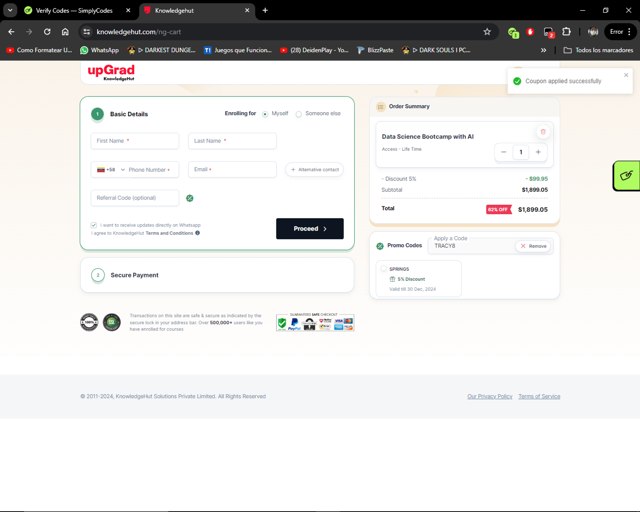640x512 pixels.
Task: Switch to Verify Codes SimplyCodes tab
Action: pyautogui.click(x=74, y=11)
